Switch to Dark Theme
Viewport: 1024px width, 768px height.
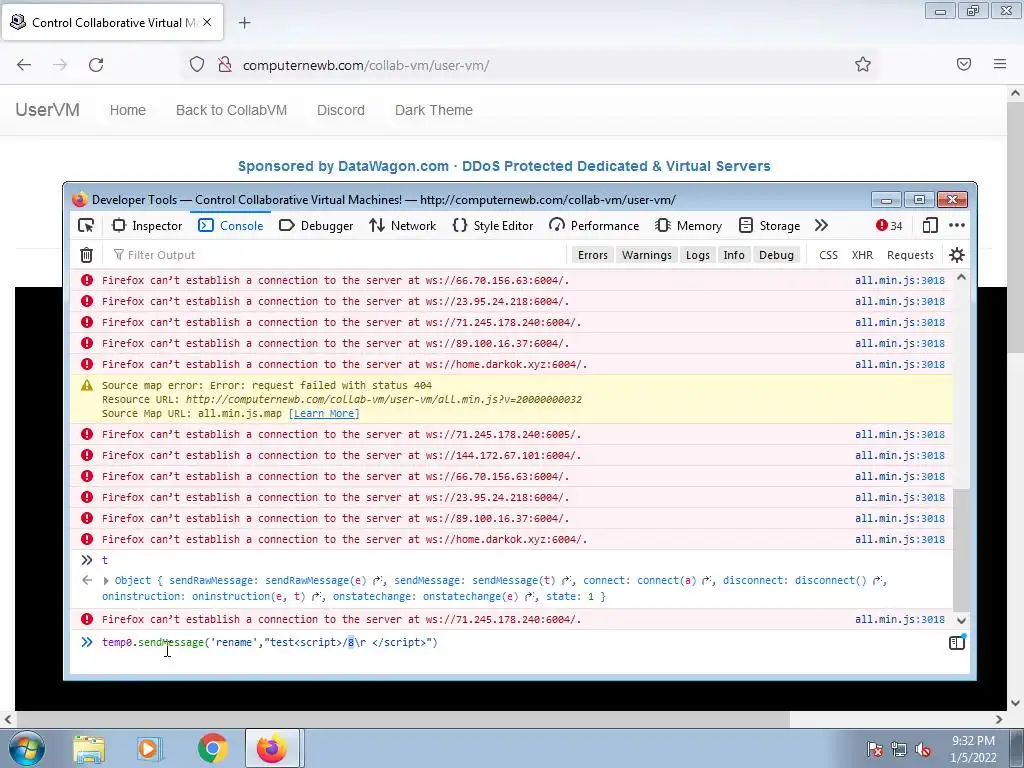click(x=434, y=110)
